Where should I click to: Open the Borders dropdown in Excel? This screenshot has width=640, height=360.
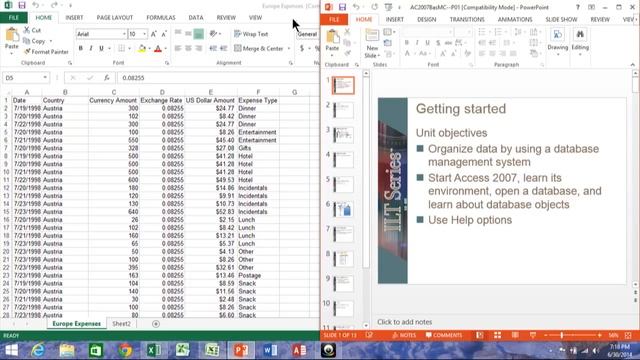coord(129,49)
